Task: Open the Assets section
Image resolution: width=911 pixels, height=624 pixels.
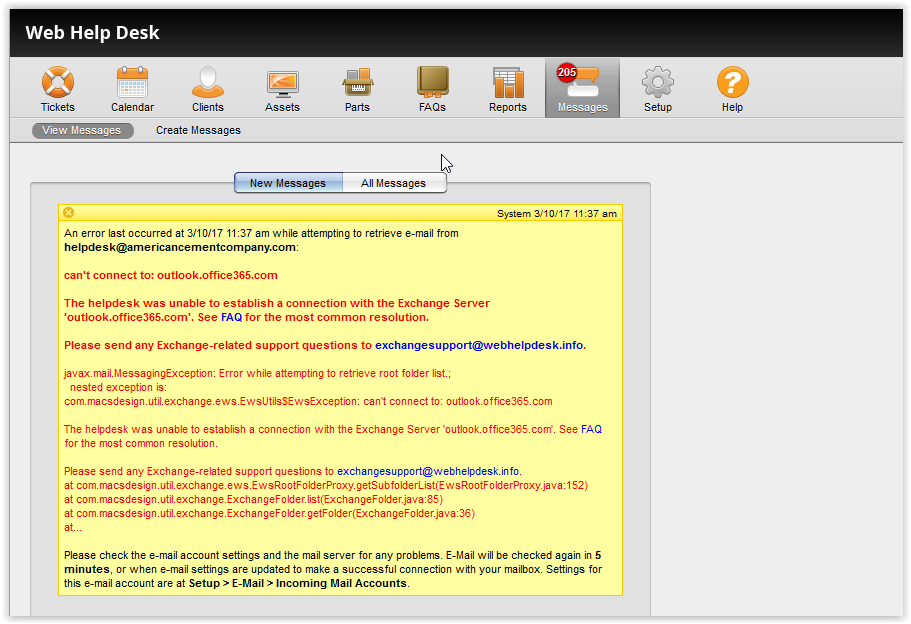Action: coord(282,89)
